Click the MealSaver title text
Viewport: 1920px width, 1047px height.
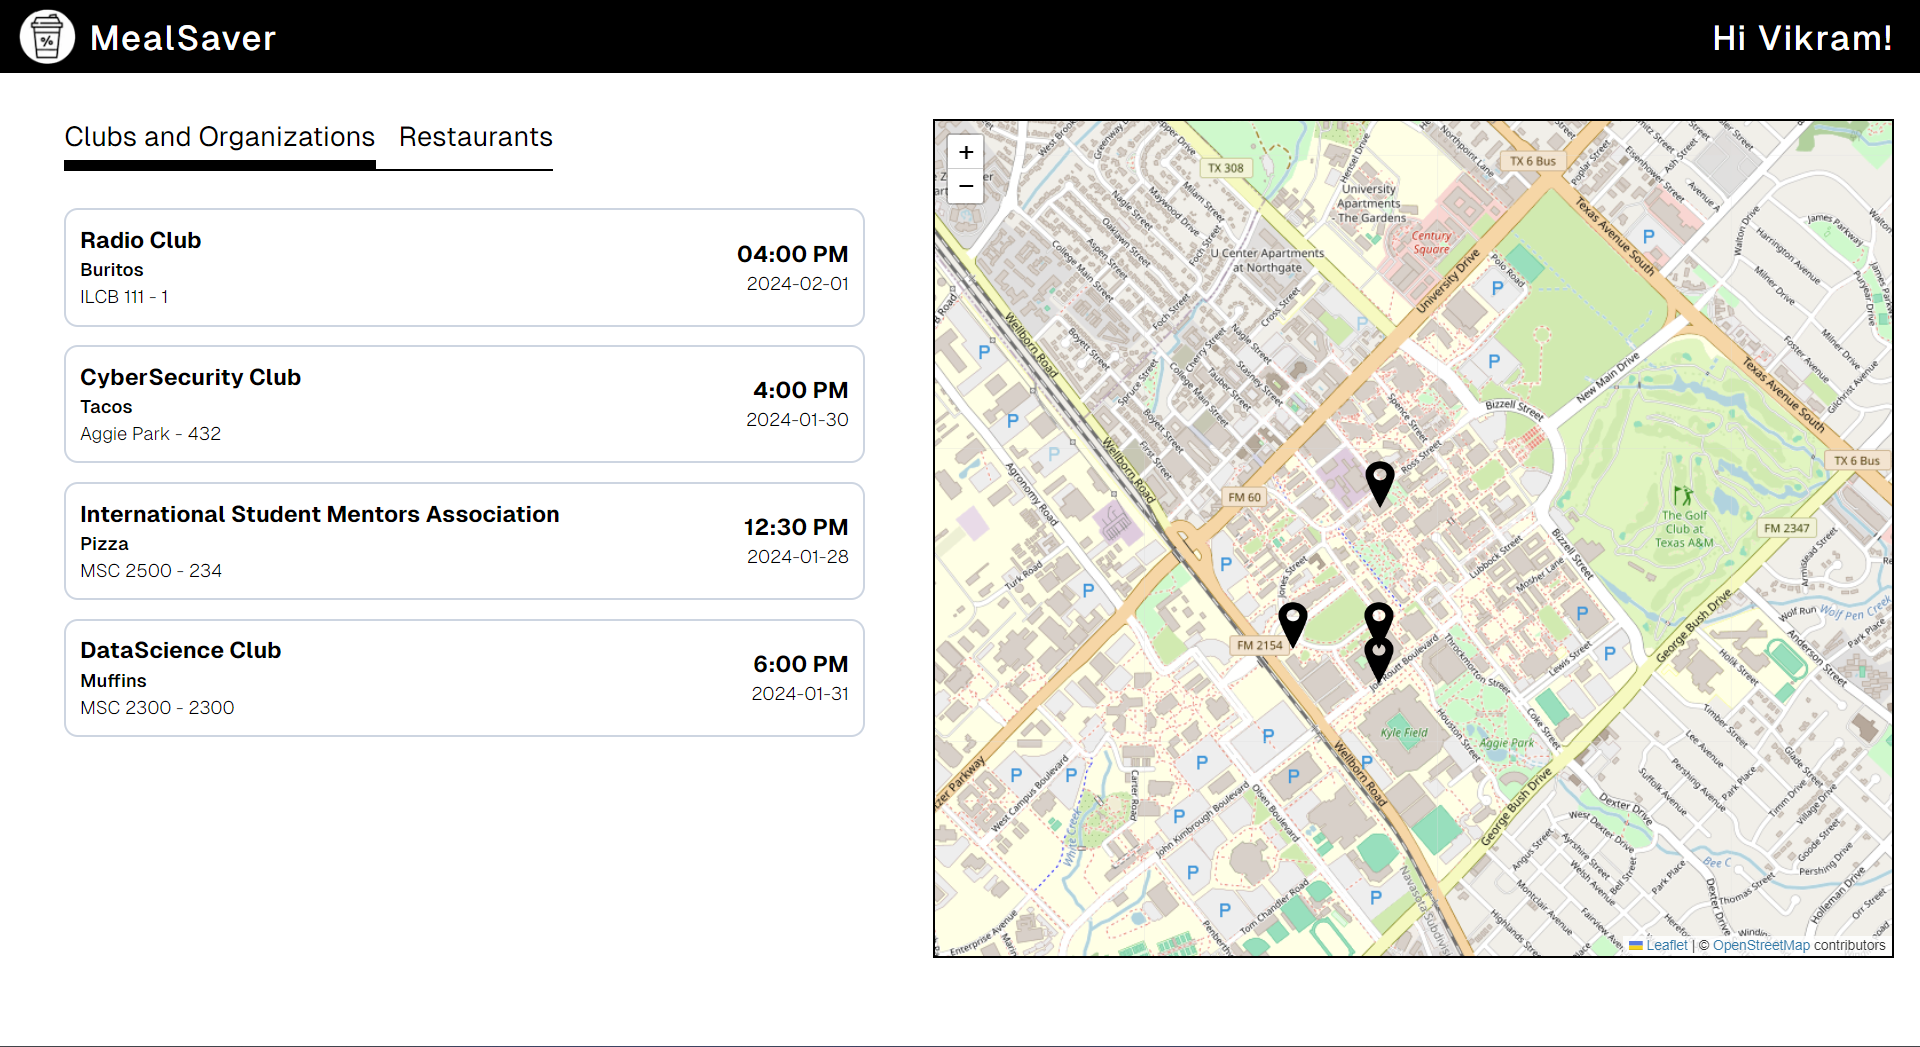click(x=183, y=38)
